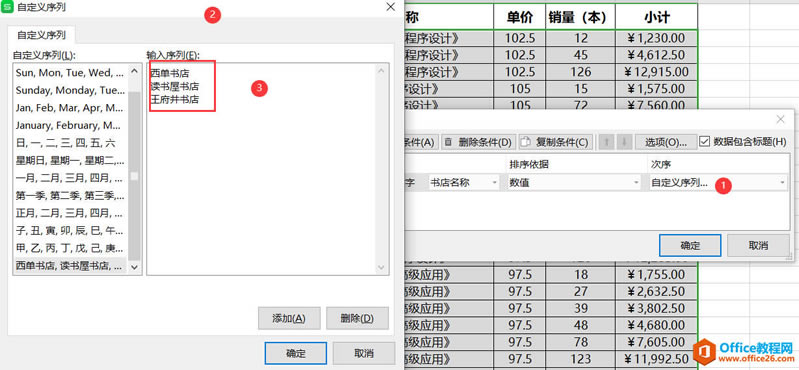Click the custom list scrollbar up arrow
This screenshot has width=799, height=370.
click(x=134, y=71)
